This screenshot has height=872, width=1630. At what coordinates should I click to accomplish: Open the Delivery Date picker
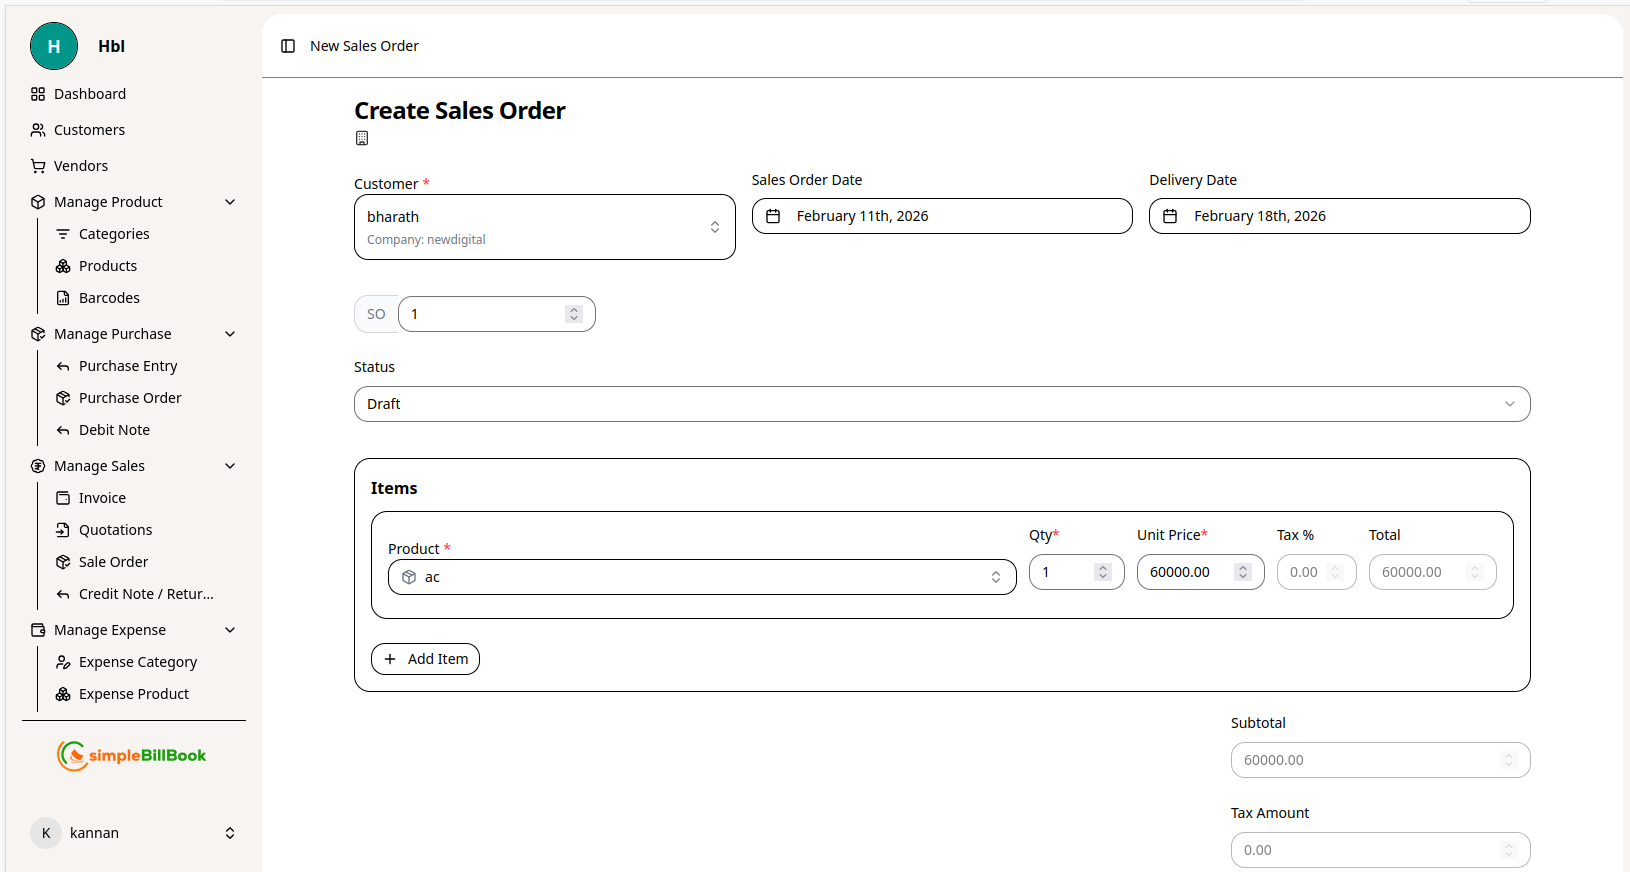point(1339,216)
